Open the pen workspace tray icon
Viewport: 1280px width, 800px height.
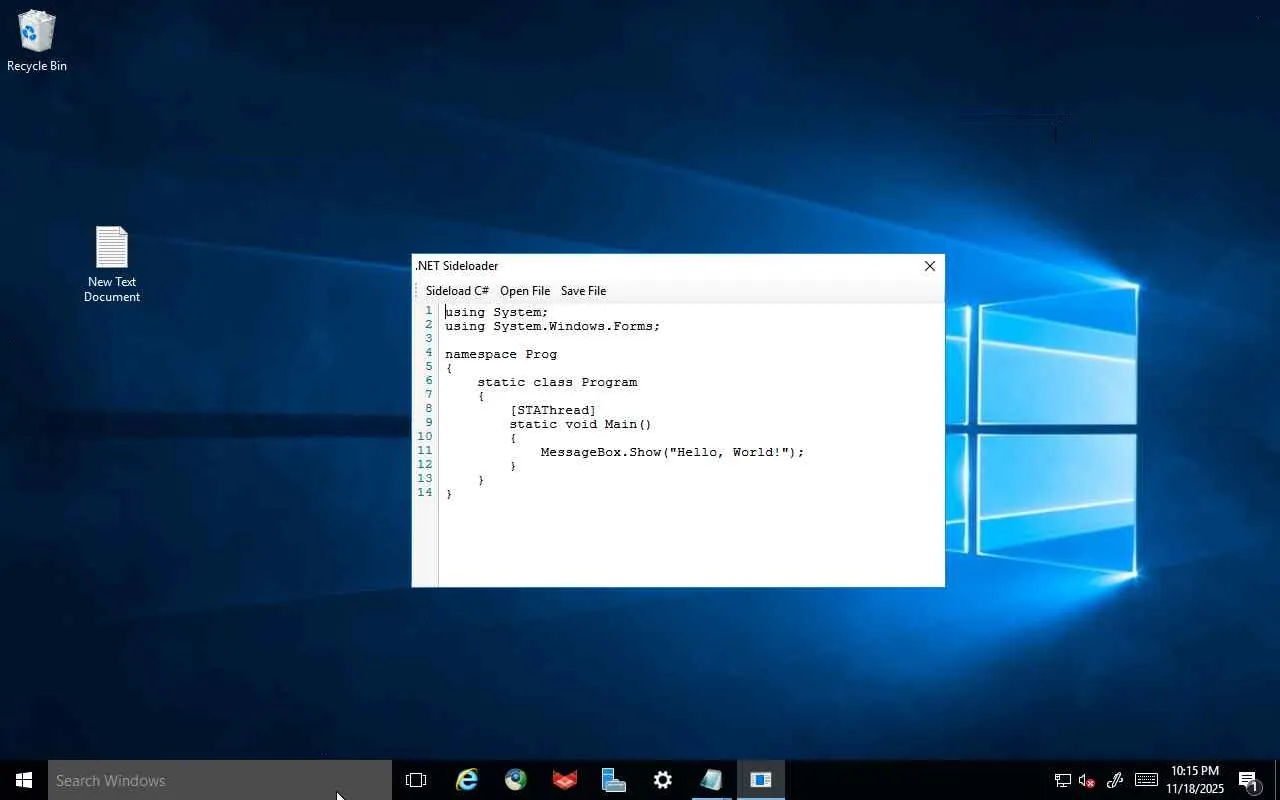[x=1115, y=780]
